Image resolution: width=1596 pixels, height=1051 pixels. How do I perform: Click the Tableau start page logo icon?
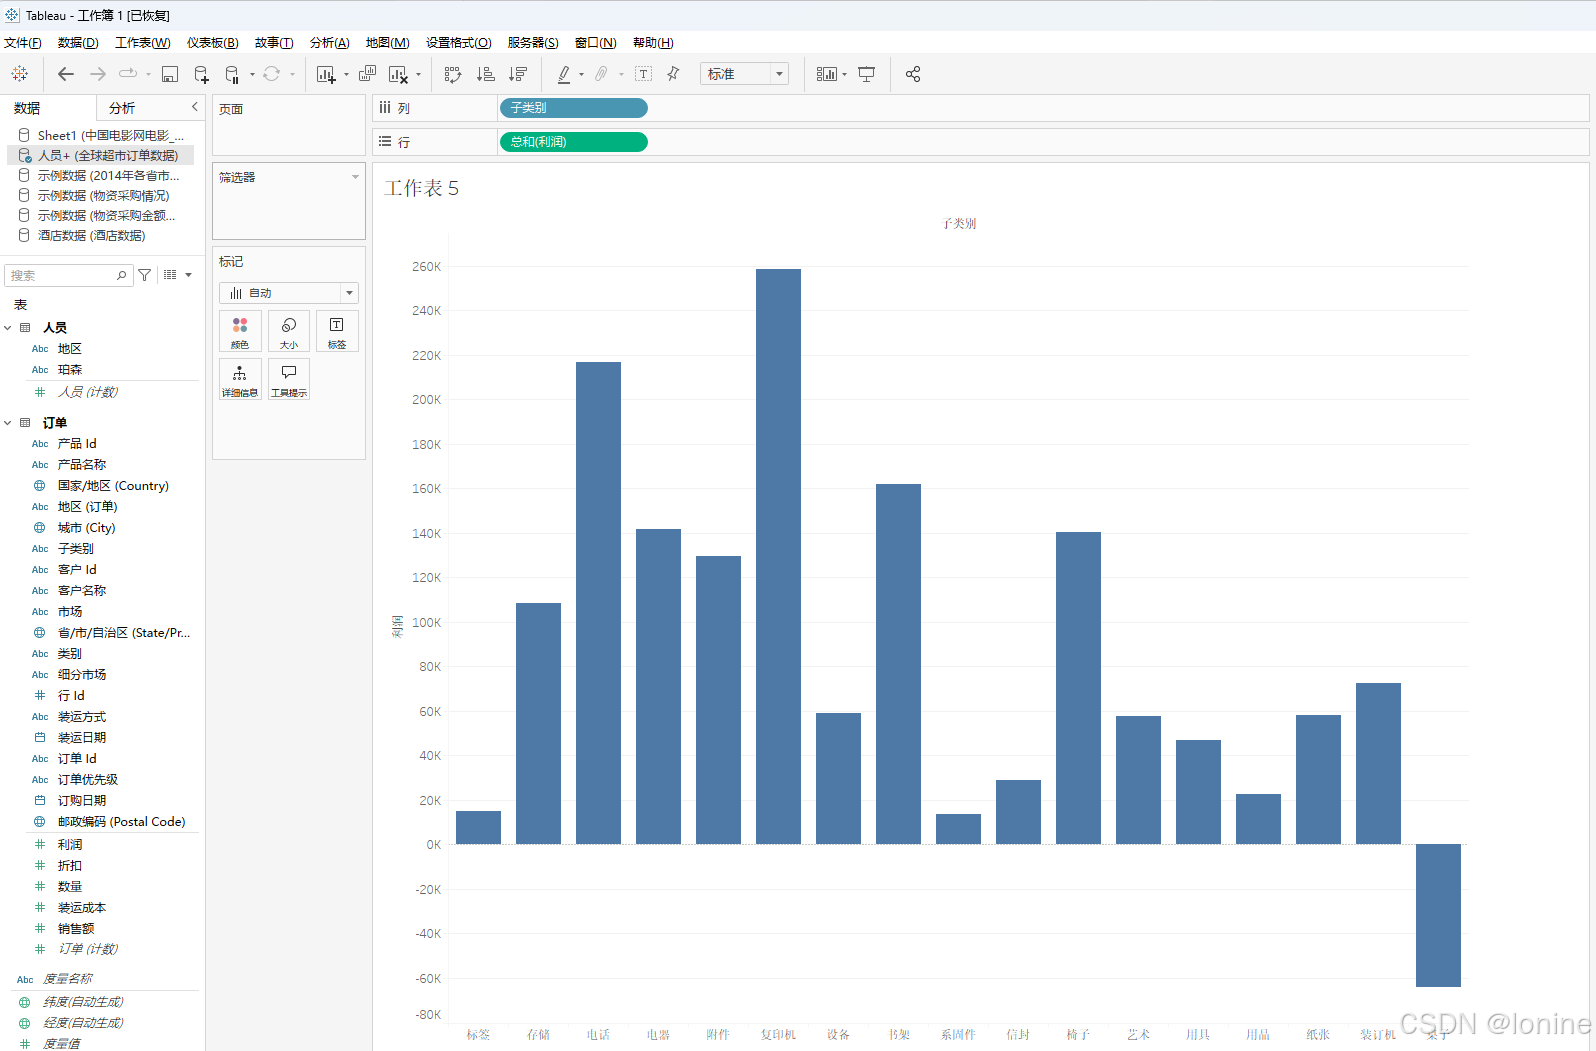(19, 74)
